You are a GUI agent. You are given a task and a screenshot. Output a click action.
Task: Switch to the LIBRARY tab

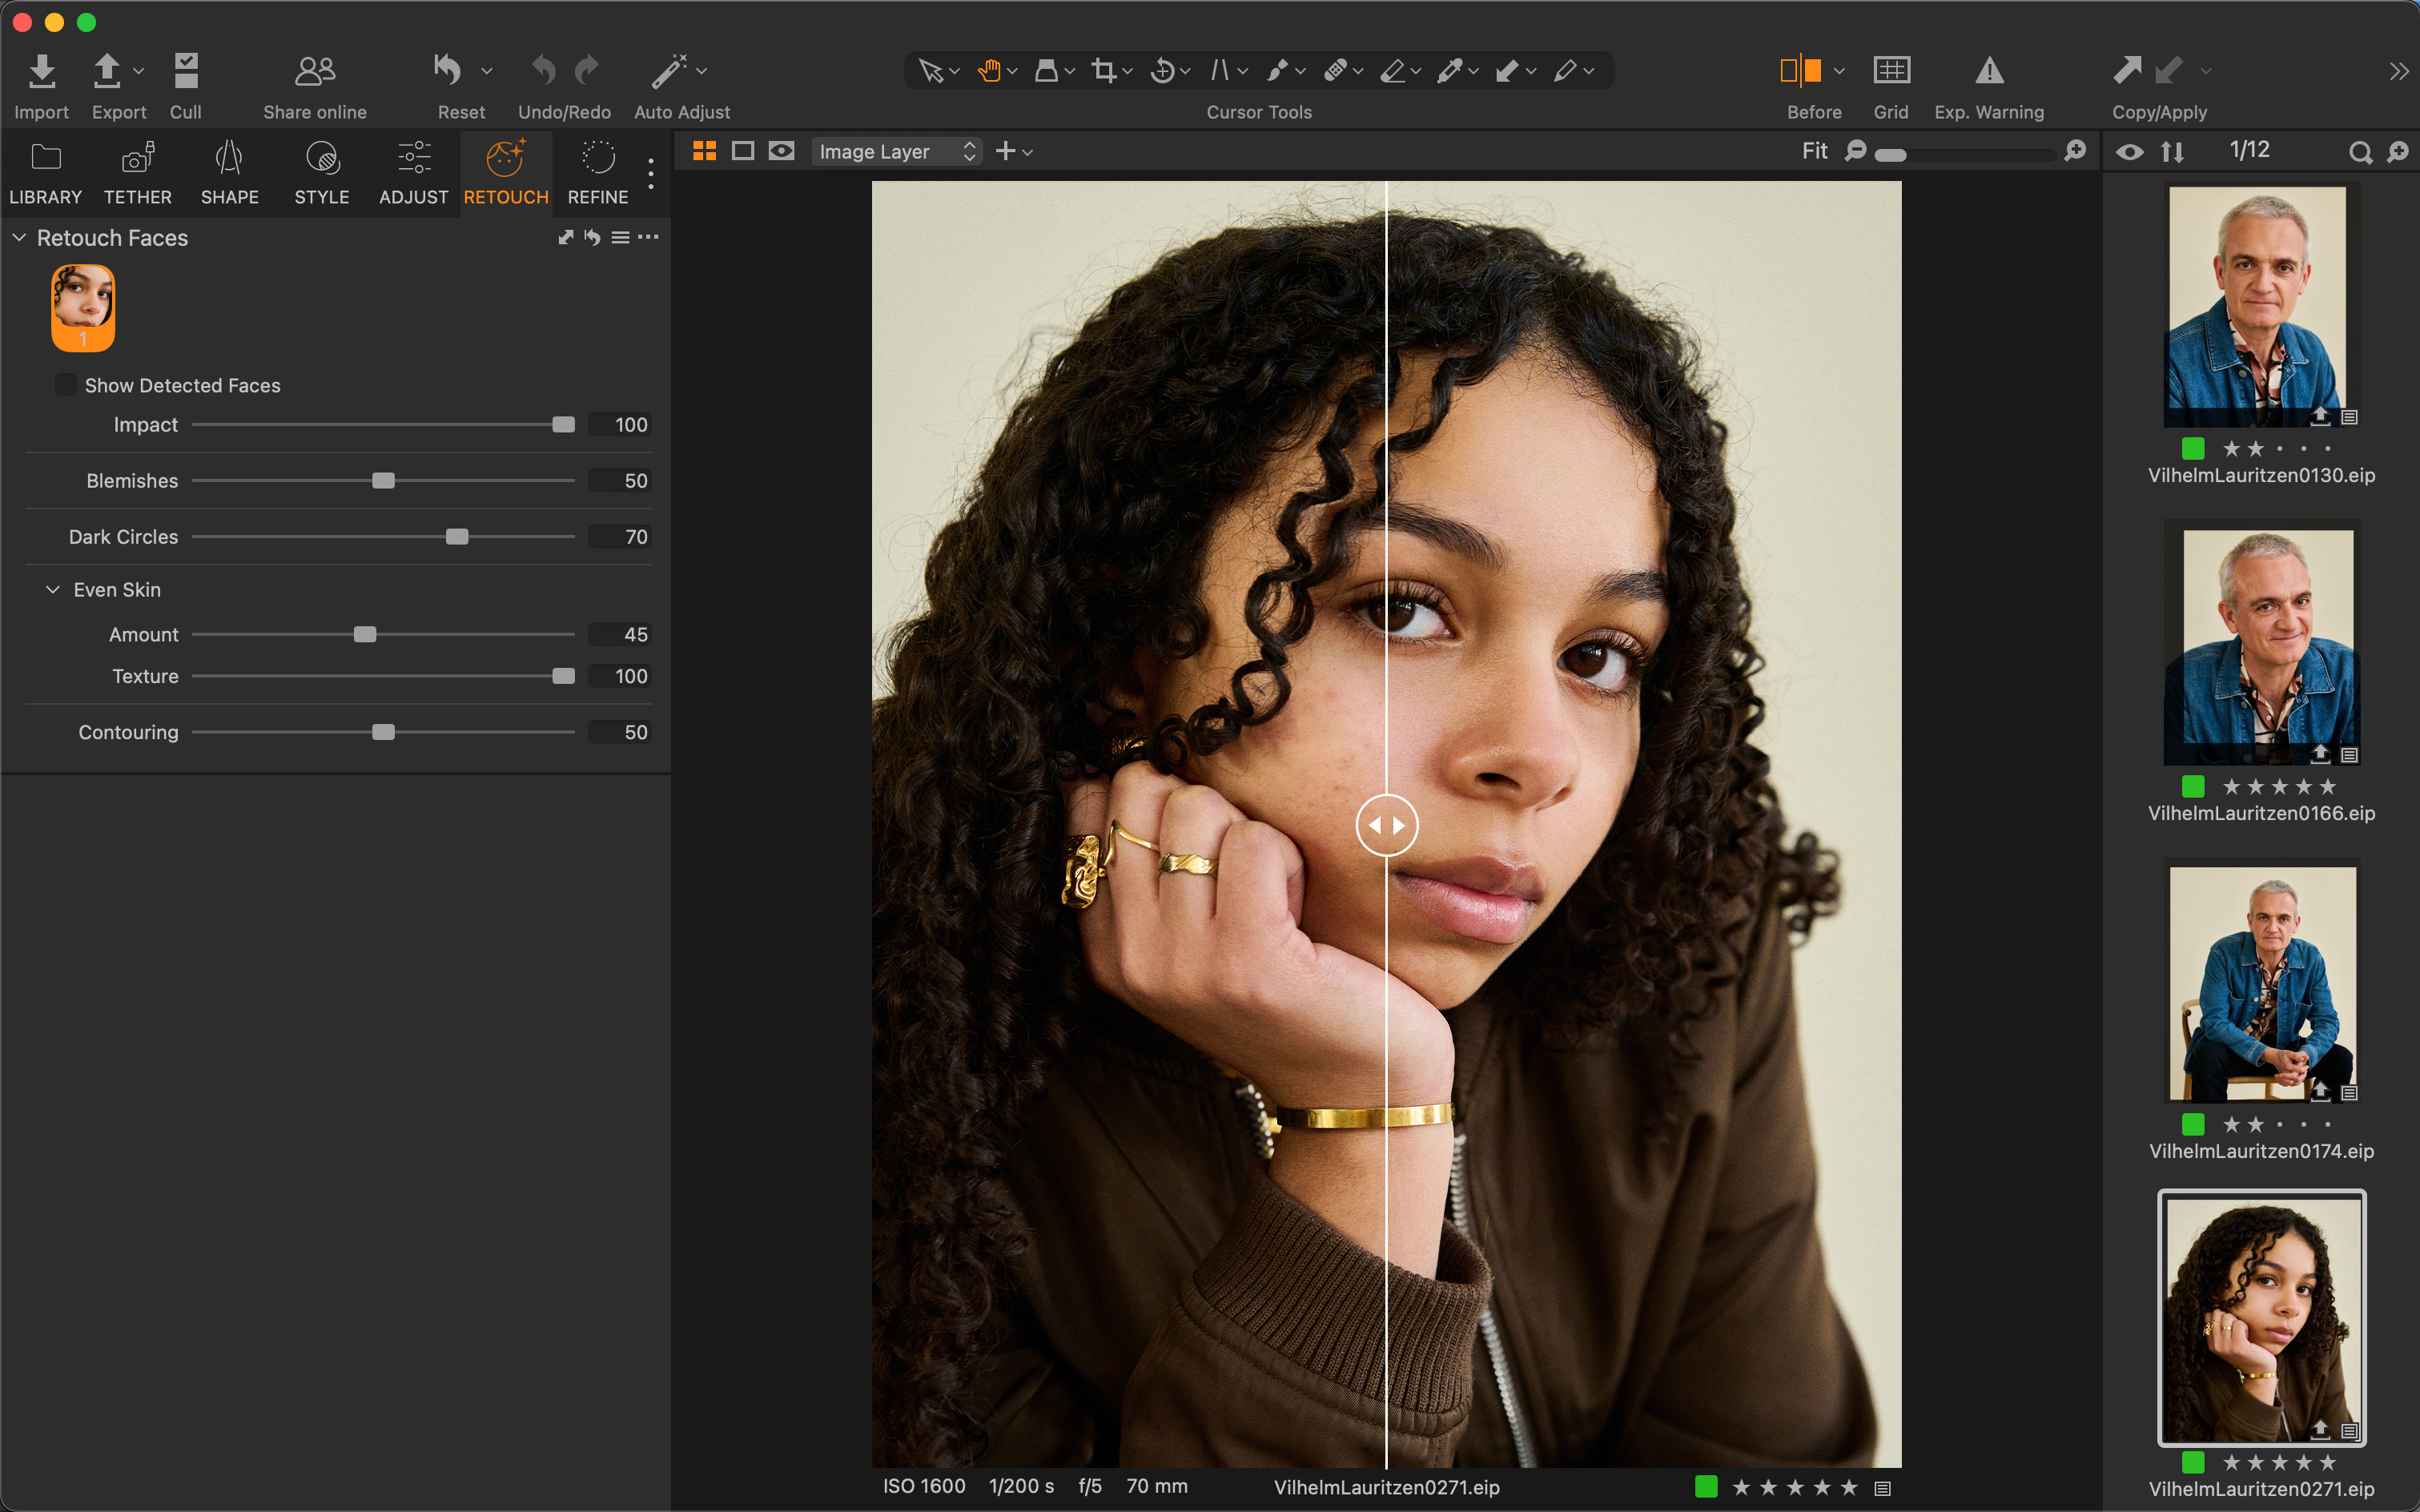(x=45, y=172)
